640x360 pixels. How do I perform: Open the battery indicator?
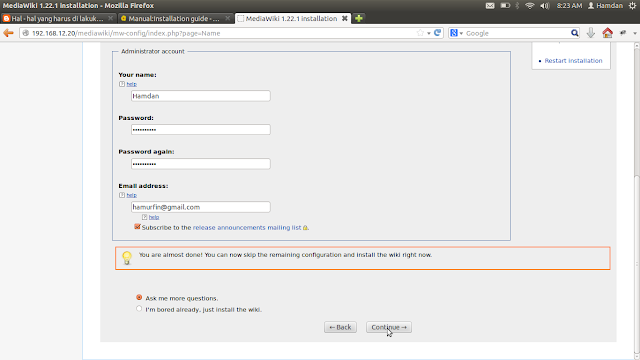505,6
